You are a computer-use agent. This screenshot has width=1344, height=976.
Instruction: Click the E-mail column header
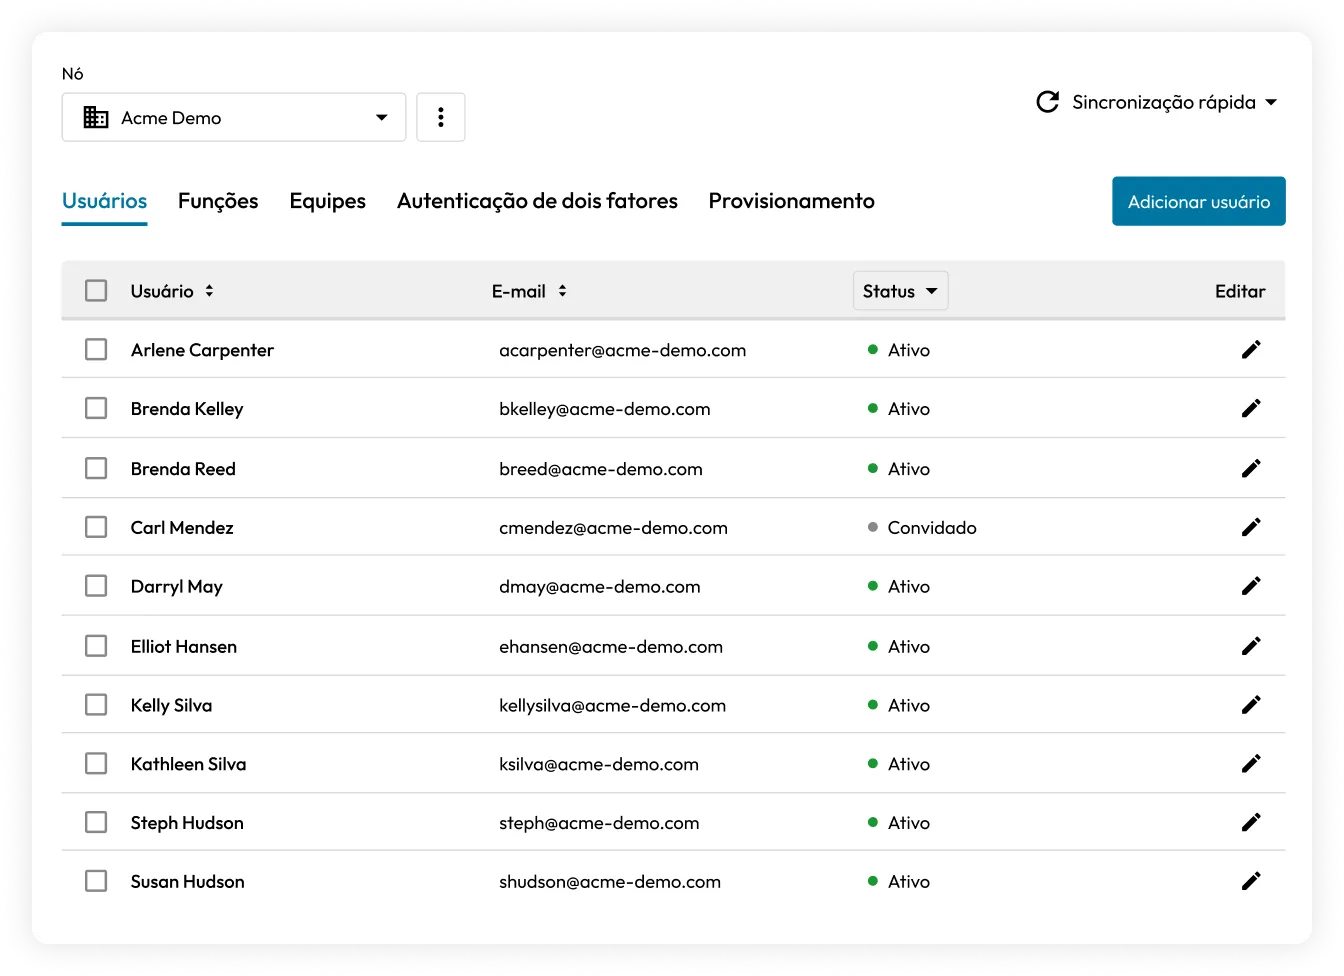[x=519, y=291]
